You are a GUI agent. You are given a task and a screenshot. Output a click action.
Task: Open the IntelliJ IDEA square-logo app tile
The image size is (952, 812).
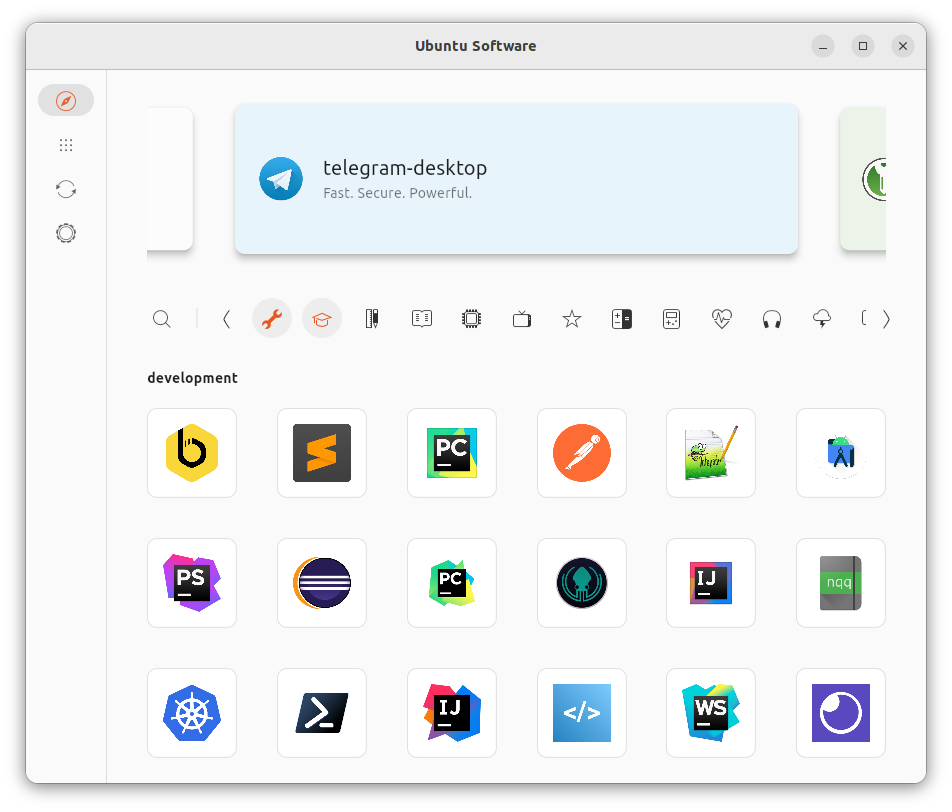(711, 583)
